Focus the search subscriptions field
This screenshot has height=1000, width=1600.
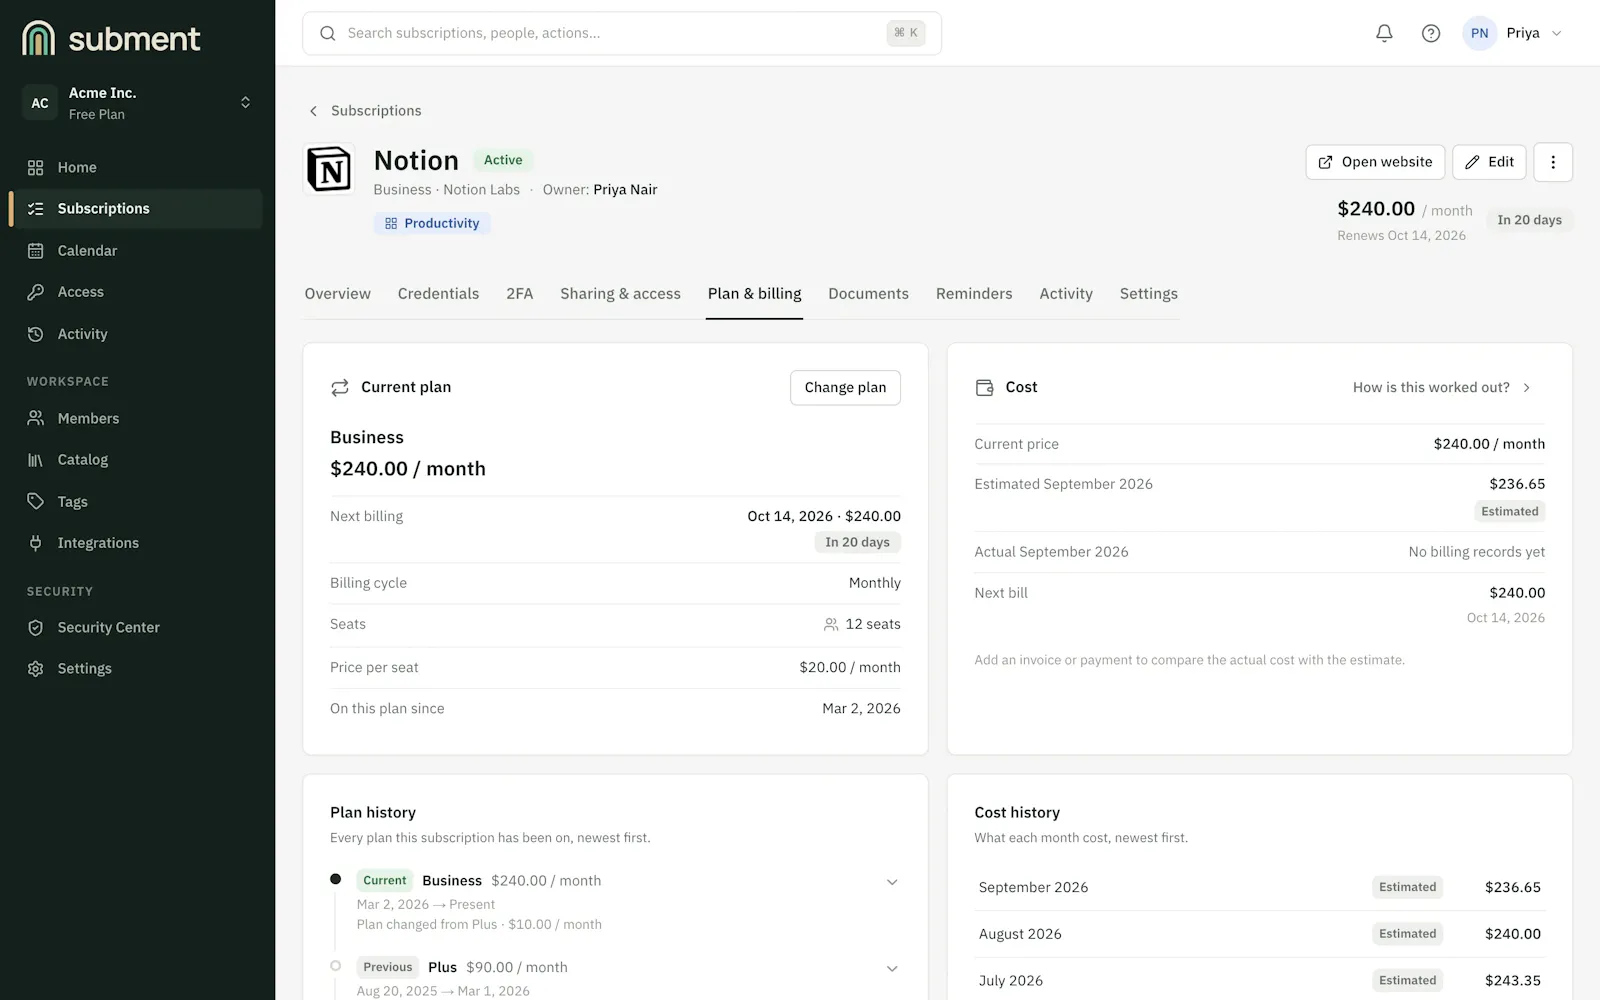[x=622, y=33]
